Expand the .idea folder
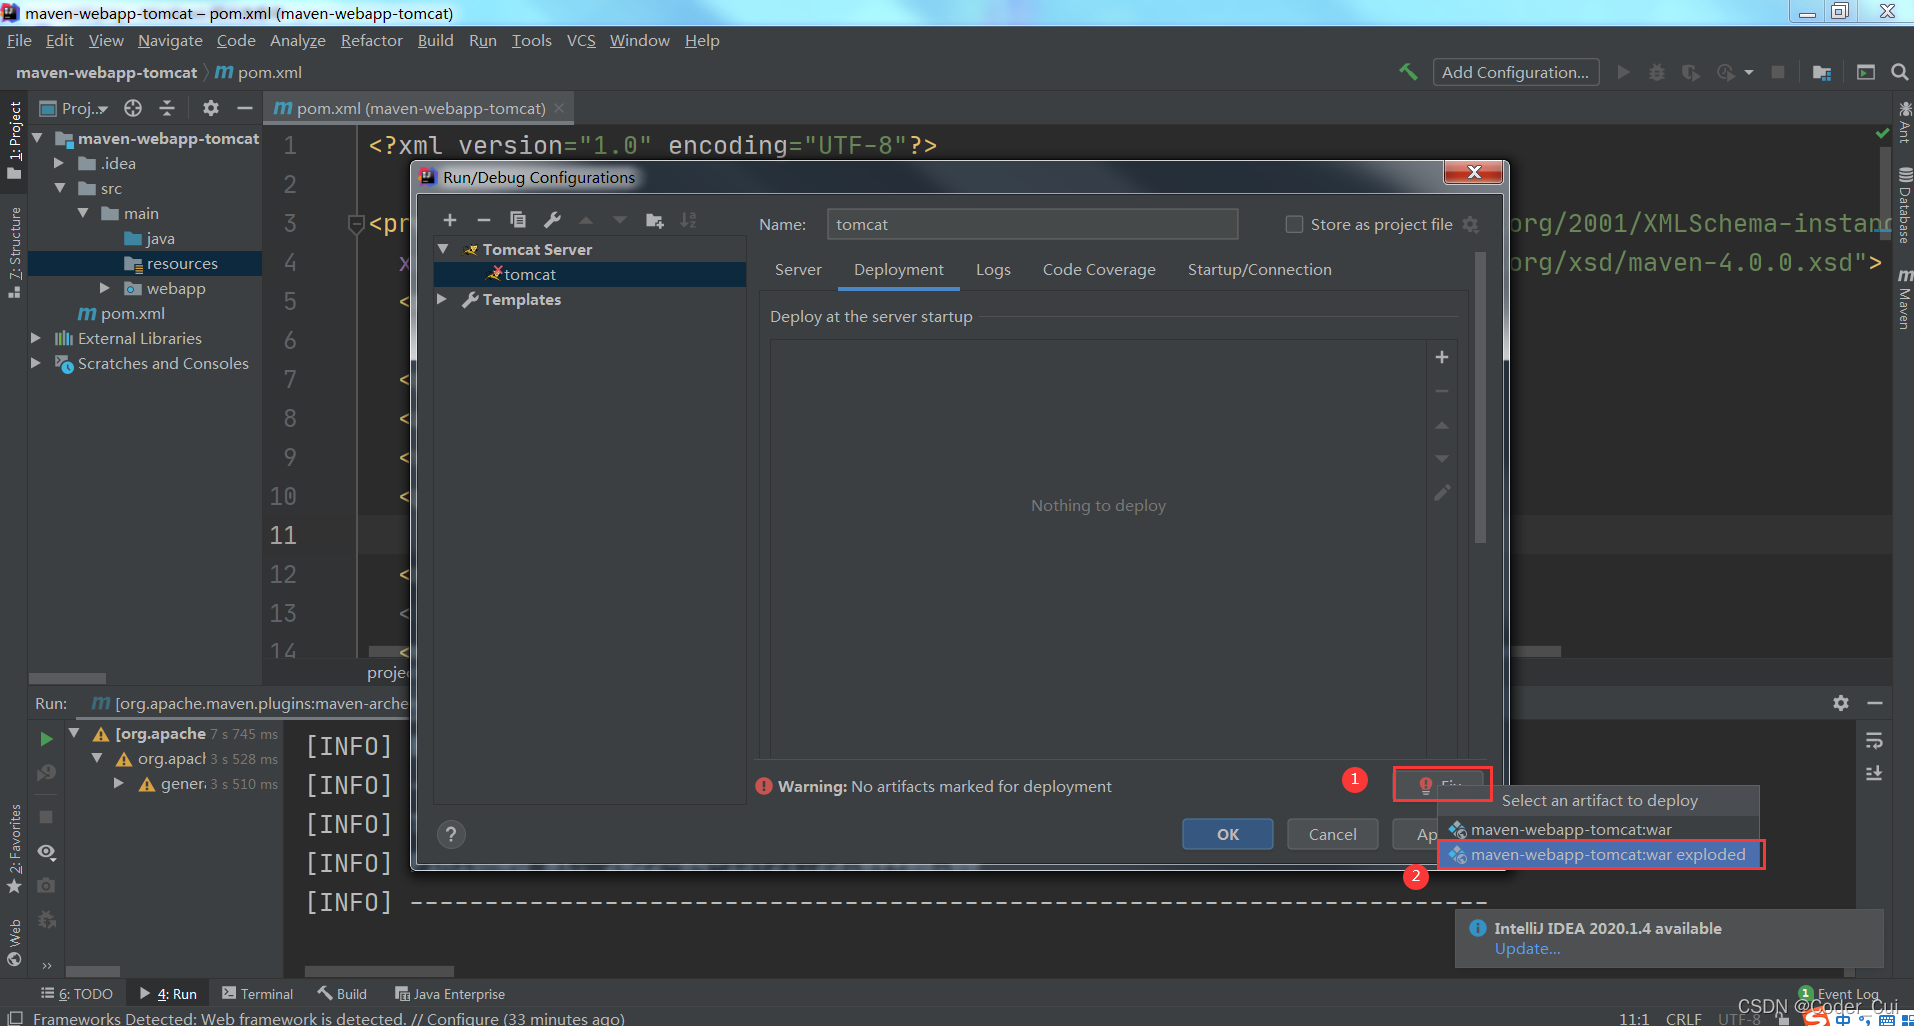The image size is (1914, 1026). point(59,163)
